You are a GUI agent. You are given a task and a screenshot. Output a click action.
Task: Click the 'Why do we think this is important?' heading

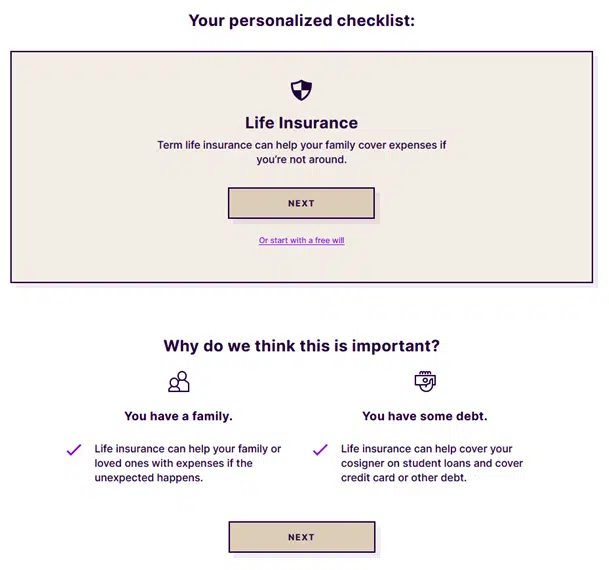[301, 347]
